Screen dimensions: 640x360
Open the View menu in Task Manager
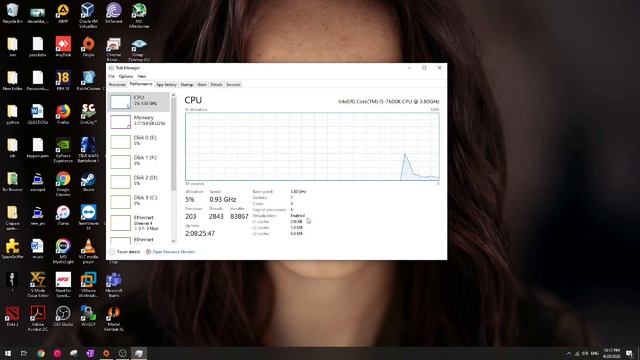tap(142, 76)
